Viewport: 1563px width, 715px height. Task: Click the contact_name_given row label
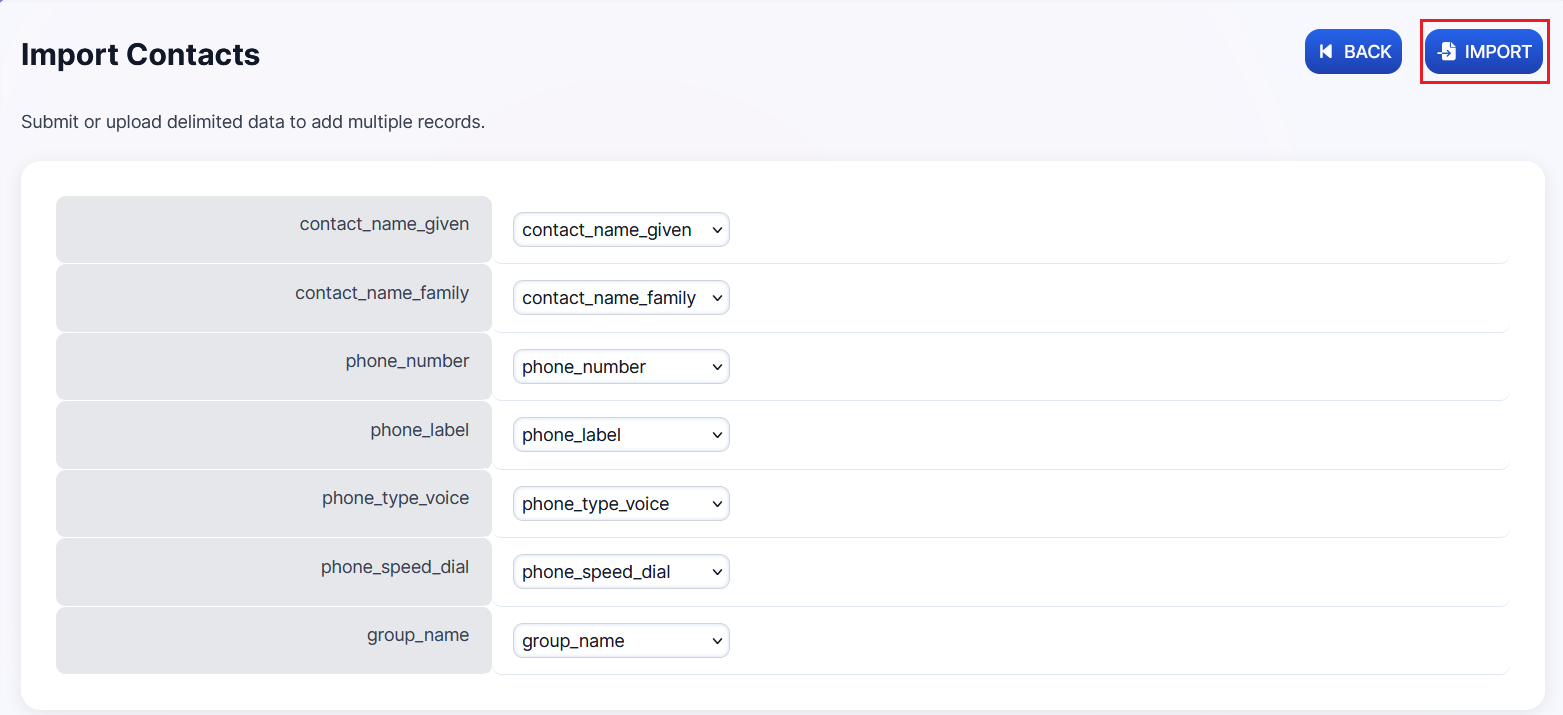384,224
